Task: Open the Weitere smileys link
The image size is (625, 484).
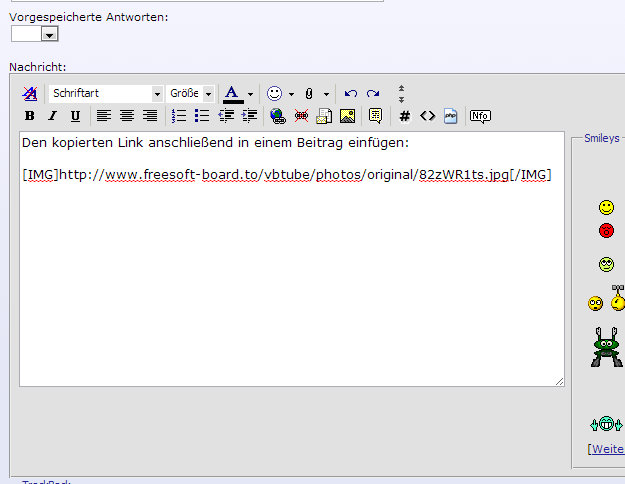Action: [606, 449]
